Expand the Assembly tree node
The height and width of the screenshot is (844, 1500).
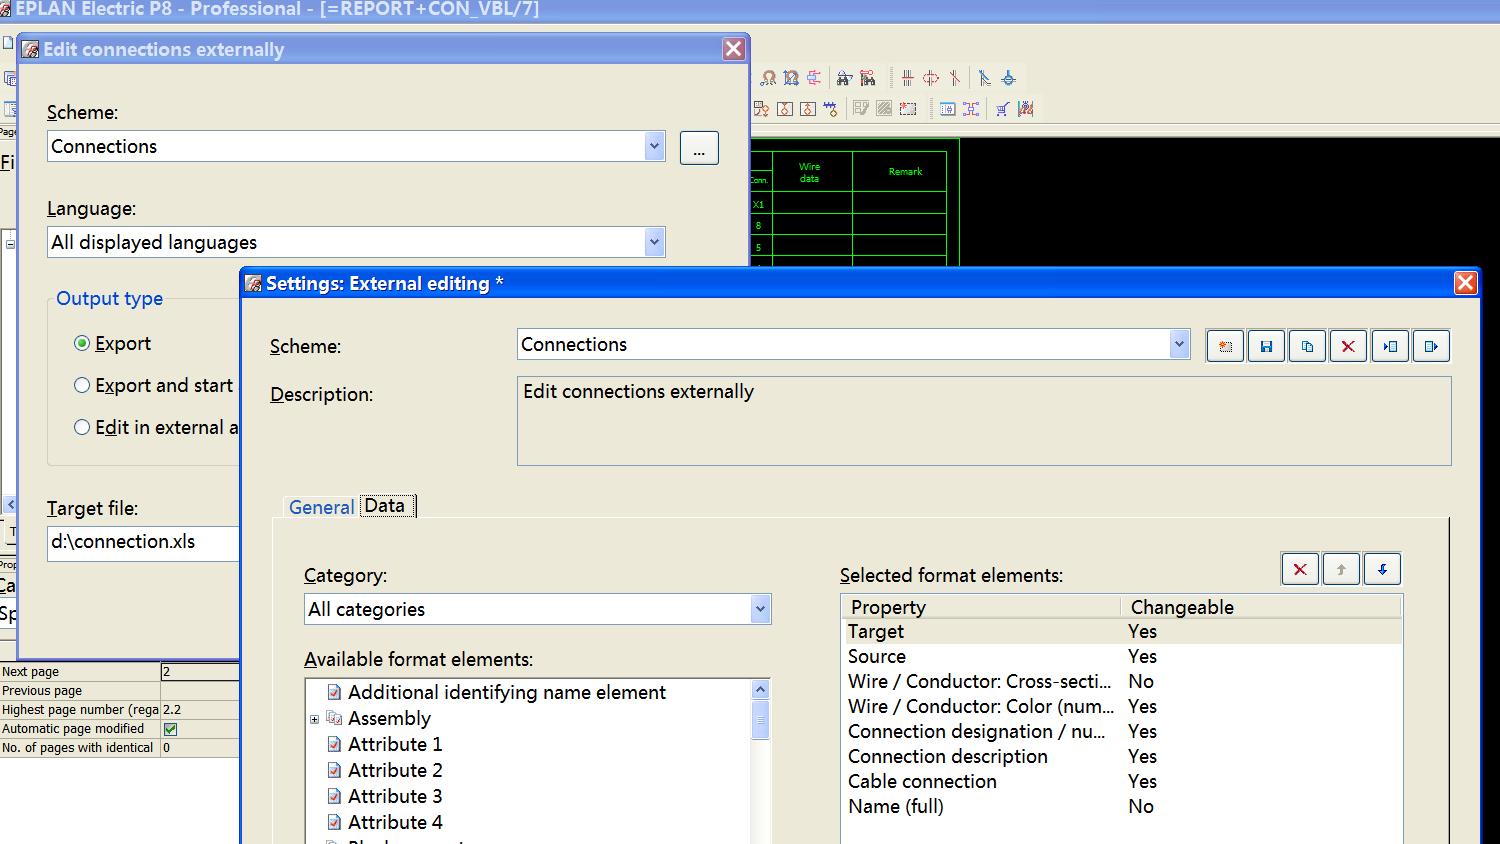(x=314, y=719)
